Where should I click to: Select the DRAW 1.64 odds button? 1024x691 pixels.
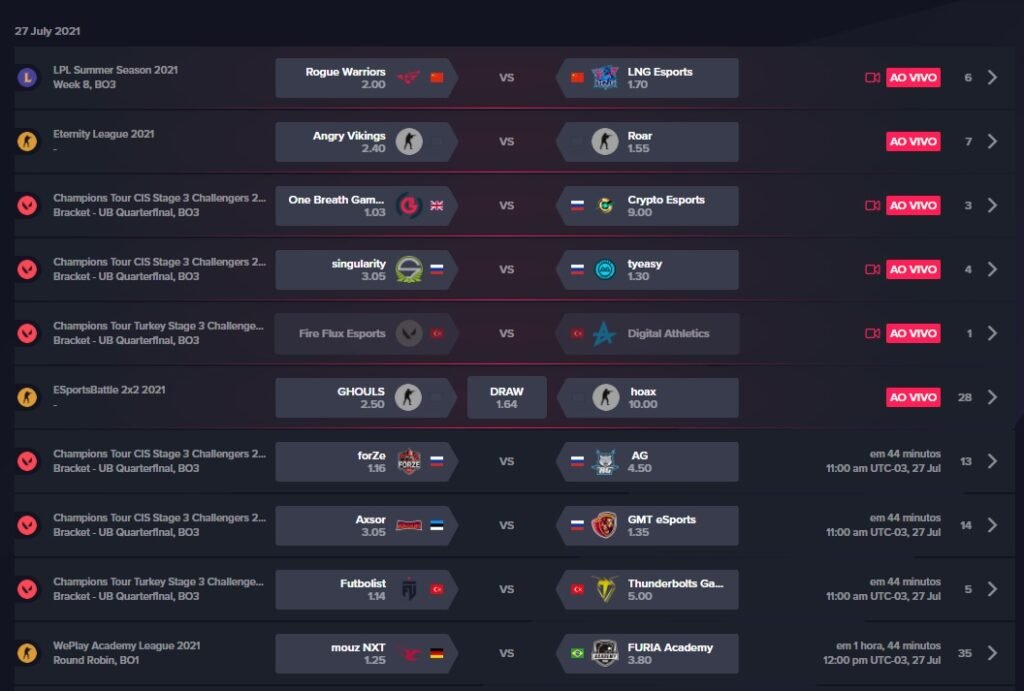click(506, 397)
